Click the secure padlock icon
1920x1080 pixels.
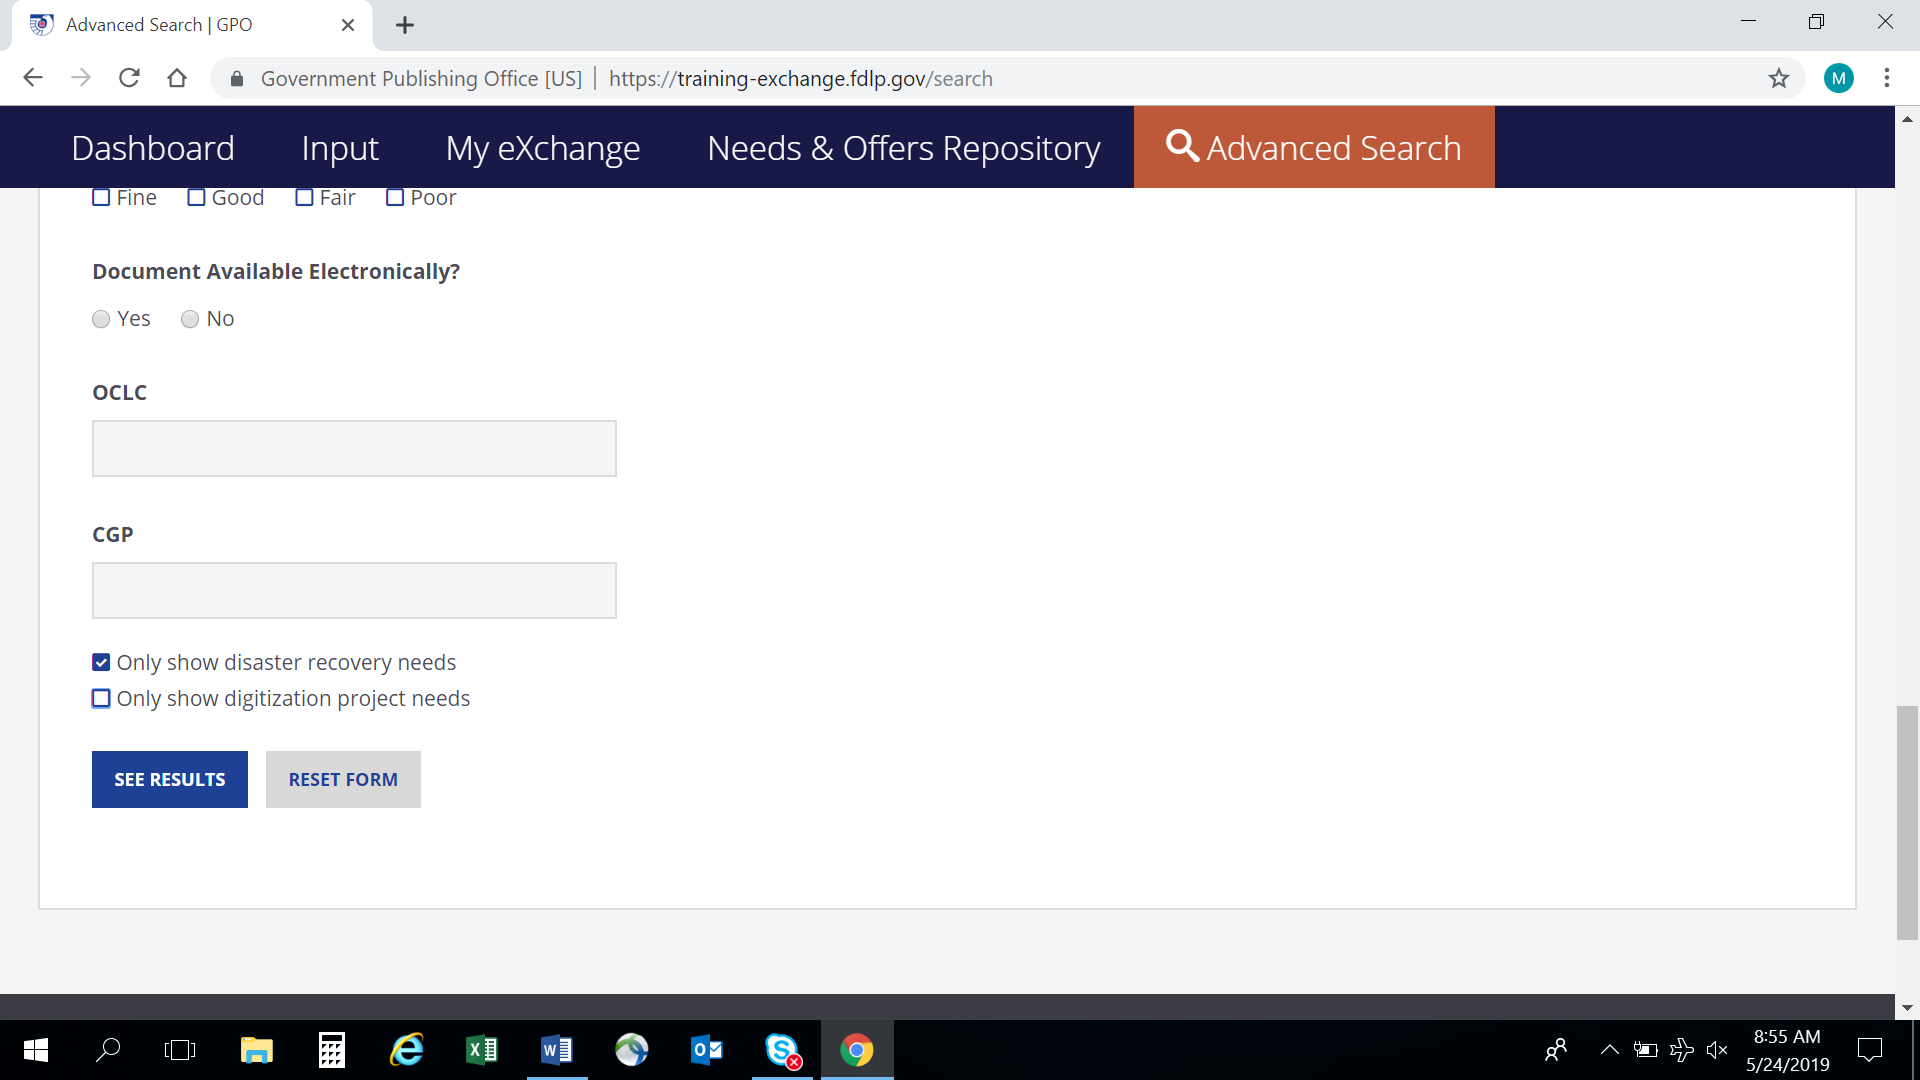pos(237,79)
